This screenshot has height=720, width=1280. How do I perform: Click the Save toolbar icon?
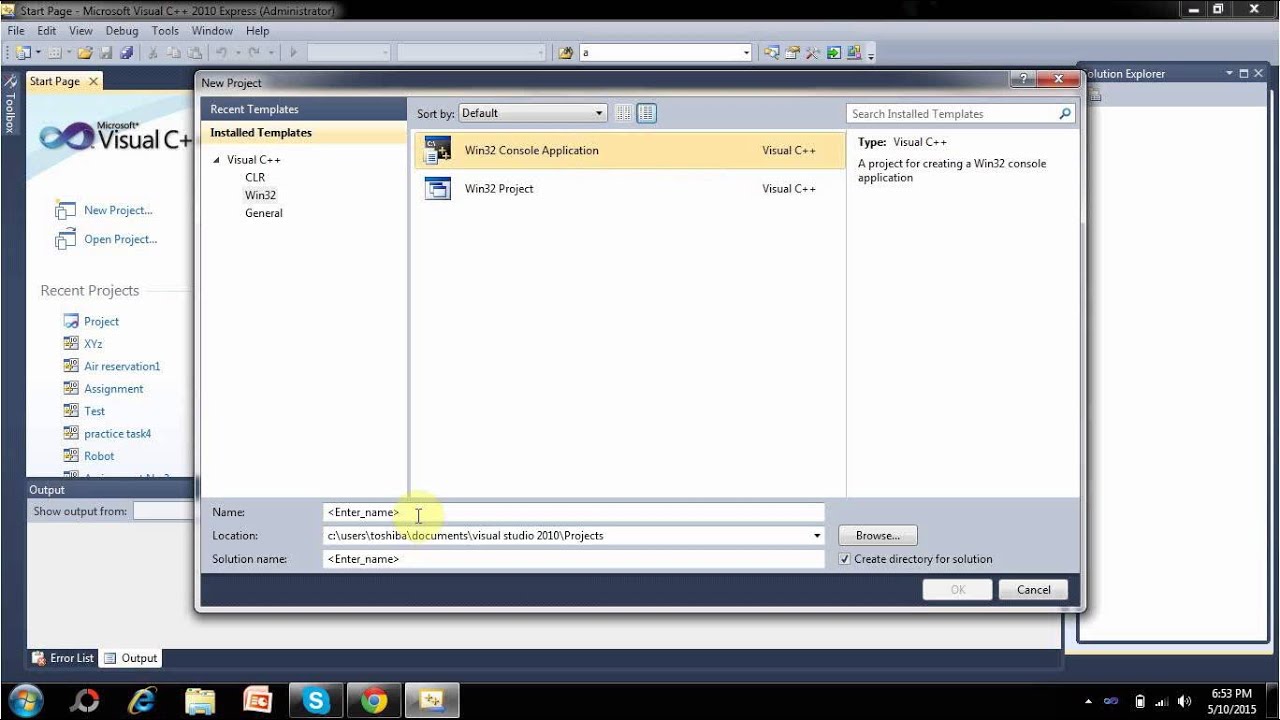point(105,52)
